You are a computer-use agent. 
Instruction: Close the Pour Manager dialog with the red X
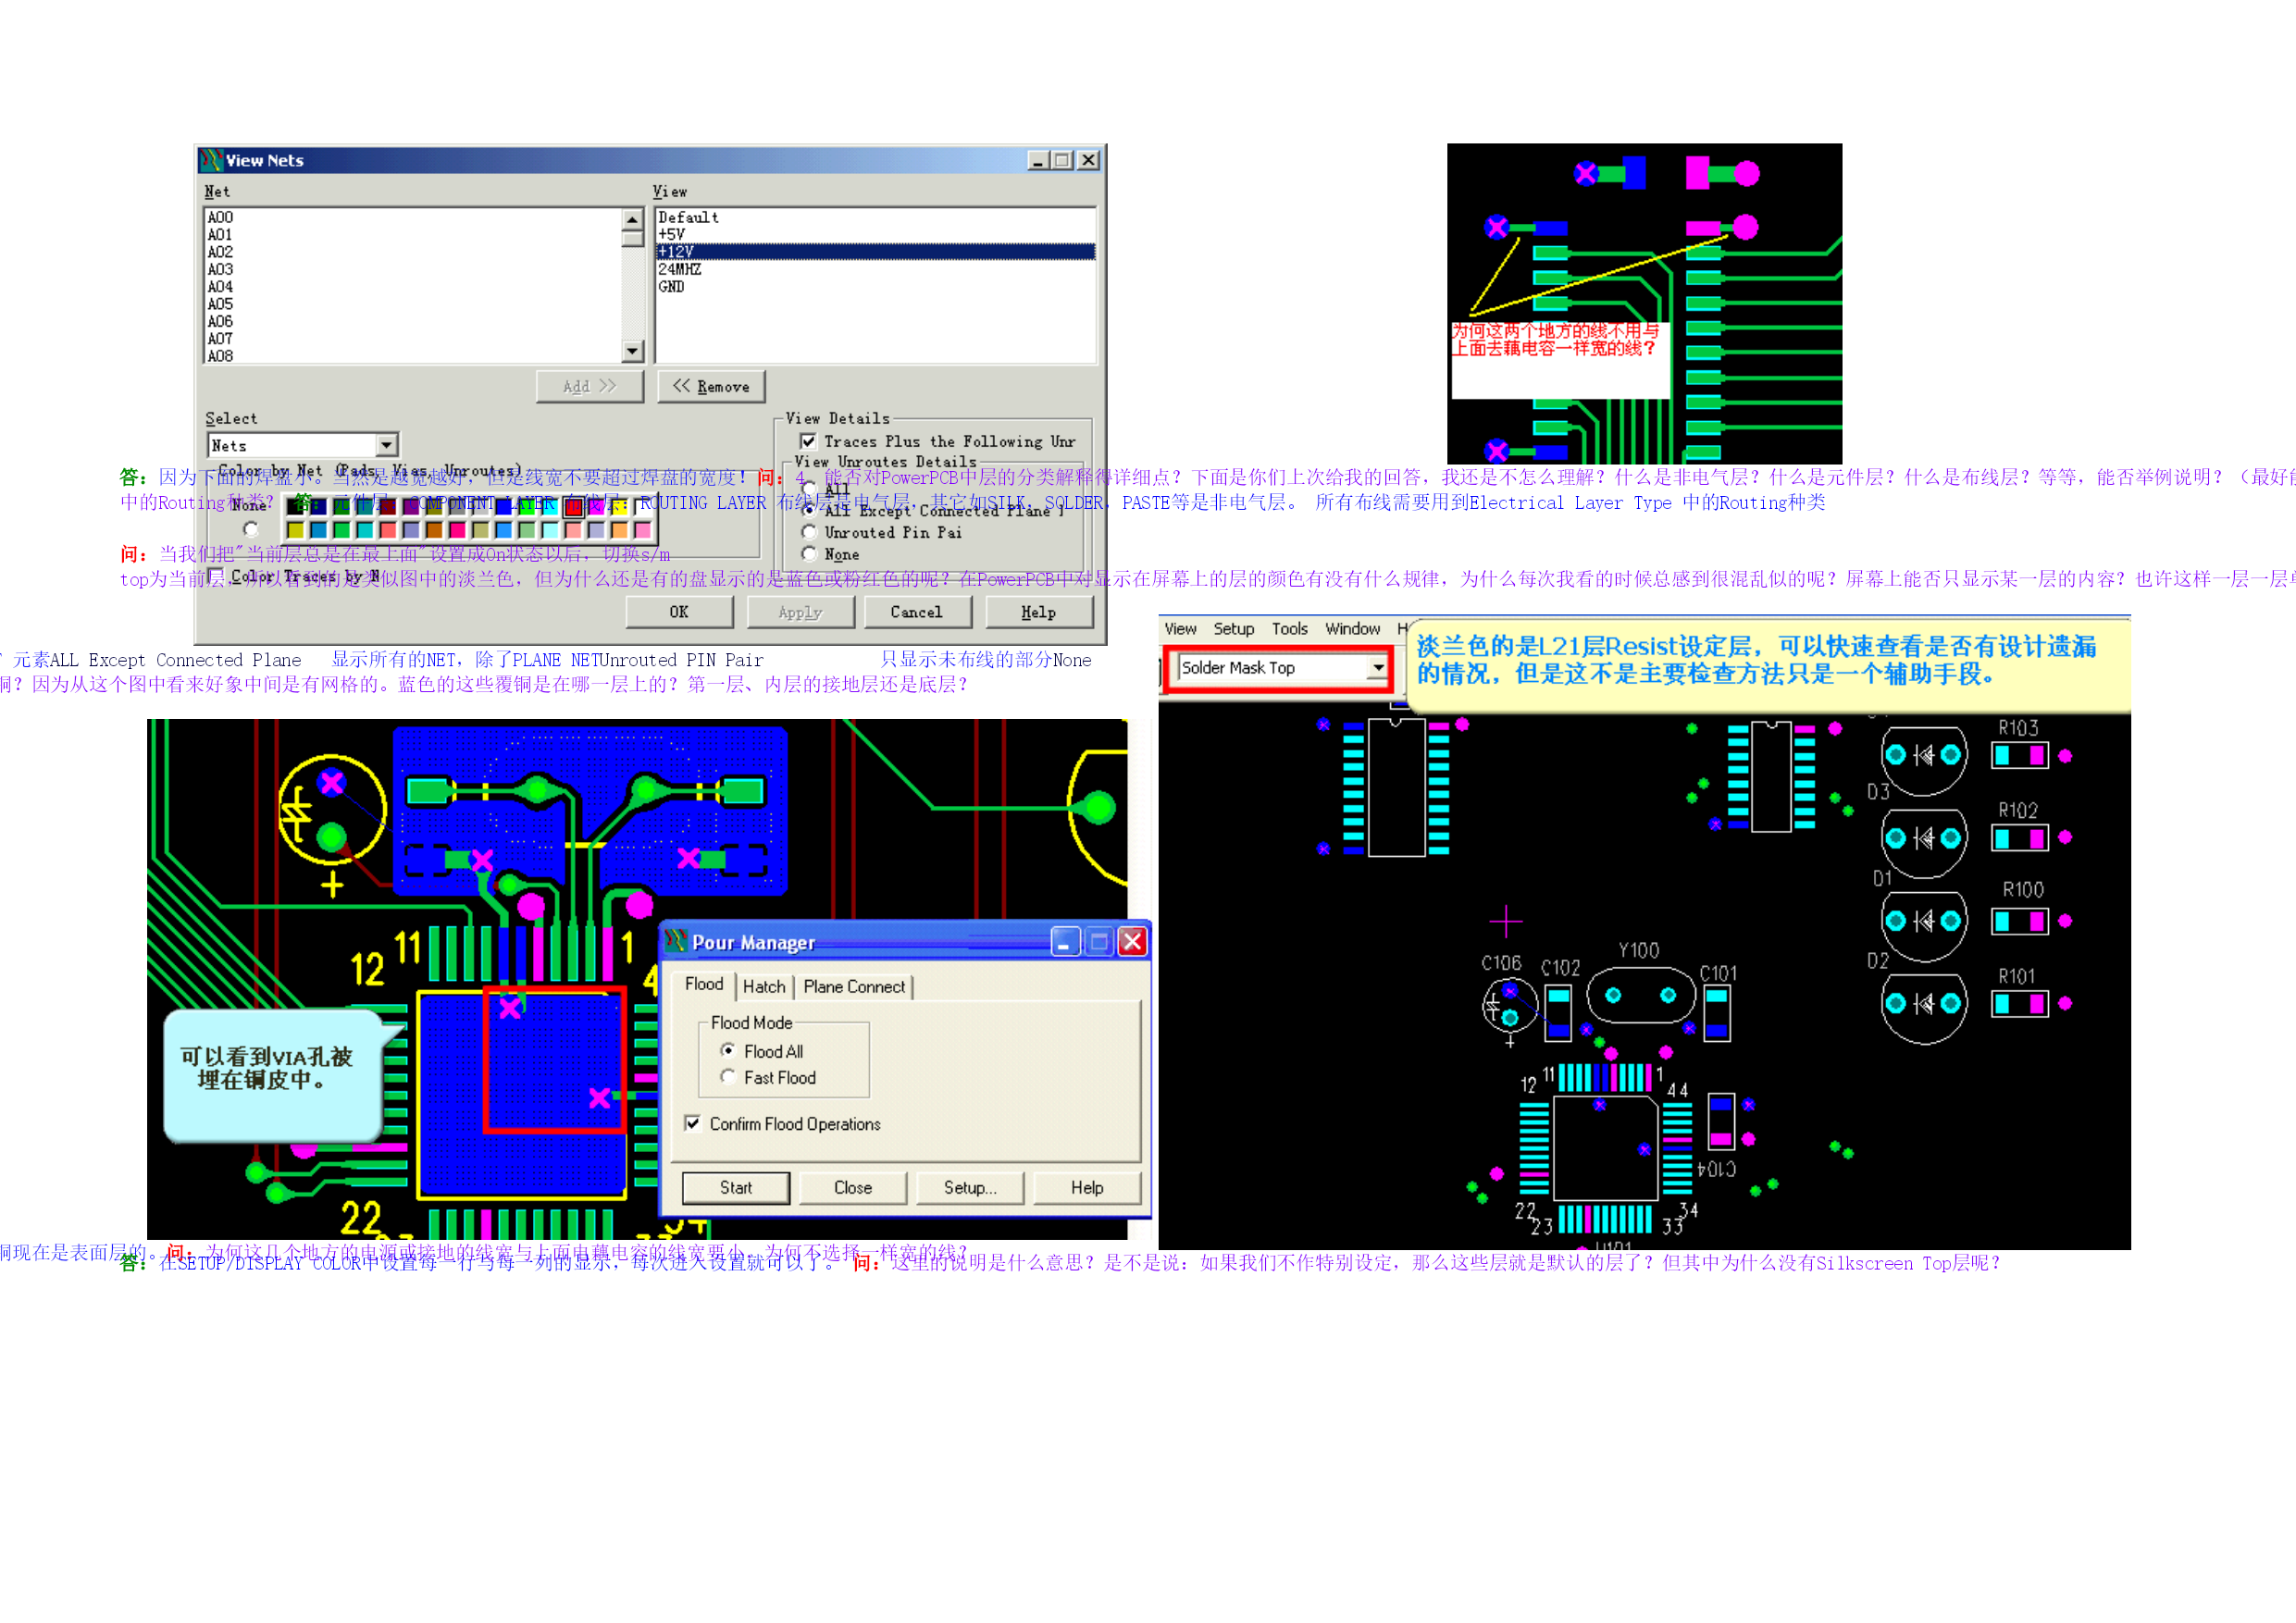(x=1132, y=942)
